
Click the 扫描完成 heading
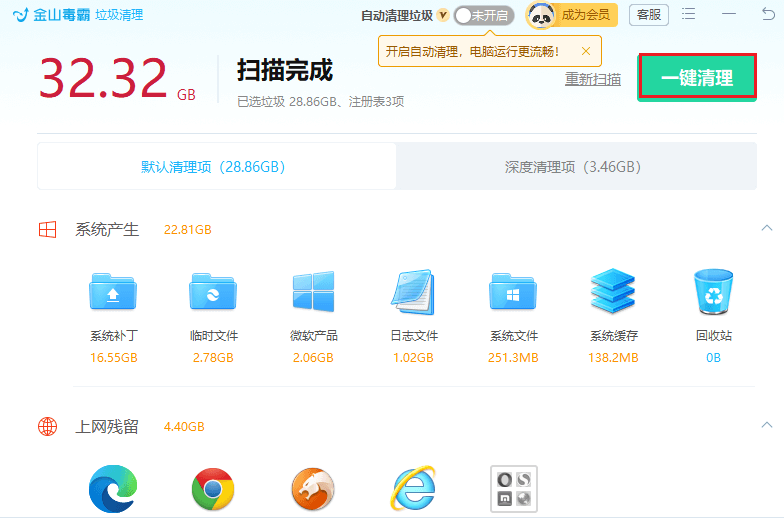click(x=284, y=70)
